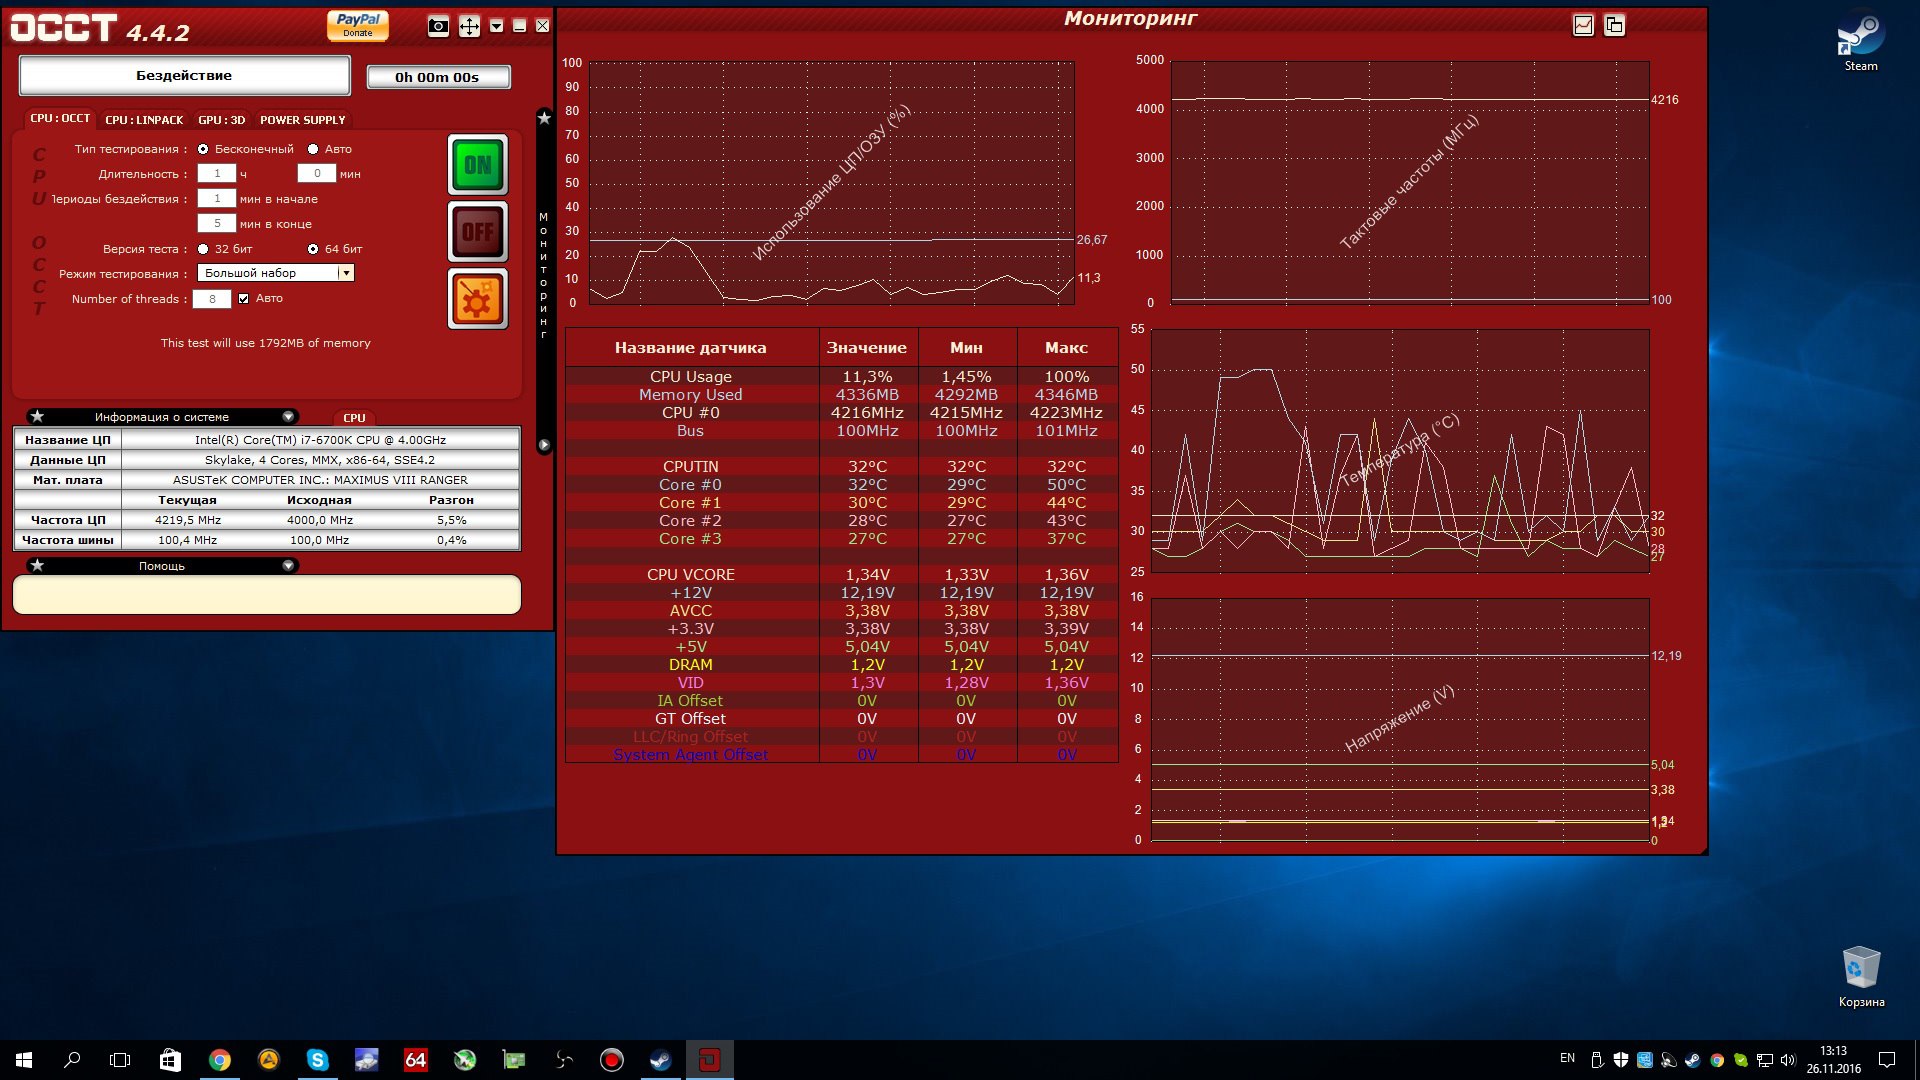The width and height of the screenshot is (1920, 1080).
Task: Click the hours duration input field
Action: 216,174
